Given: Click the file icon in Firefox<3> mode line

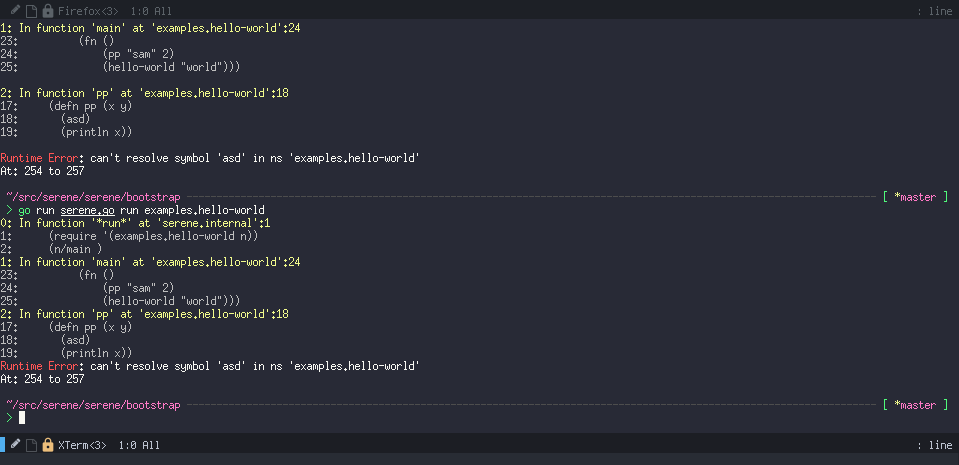Looking at the screenshot, I should (x=31, y=11).
